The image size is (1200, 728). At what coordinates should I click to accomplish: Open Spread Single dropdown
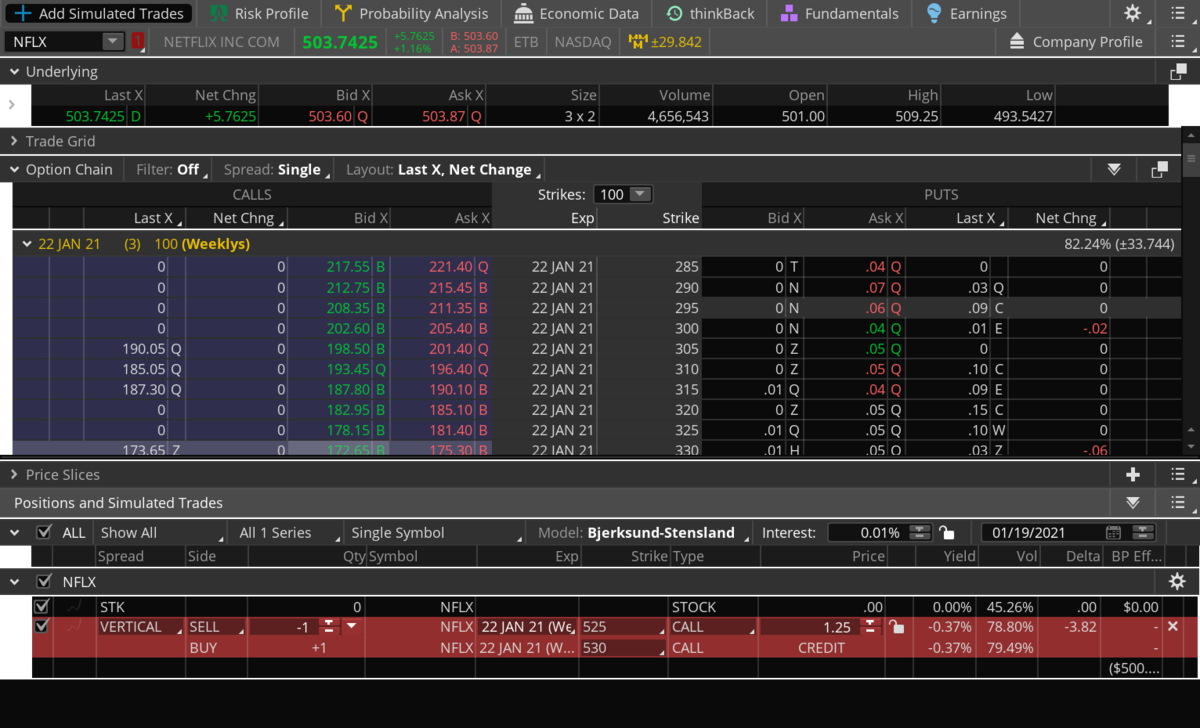275,170
